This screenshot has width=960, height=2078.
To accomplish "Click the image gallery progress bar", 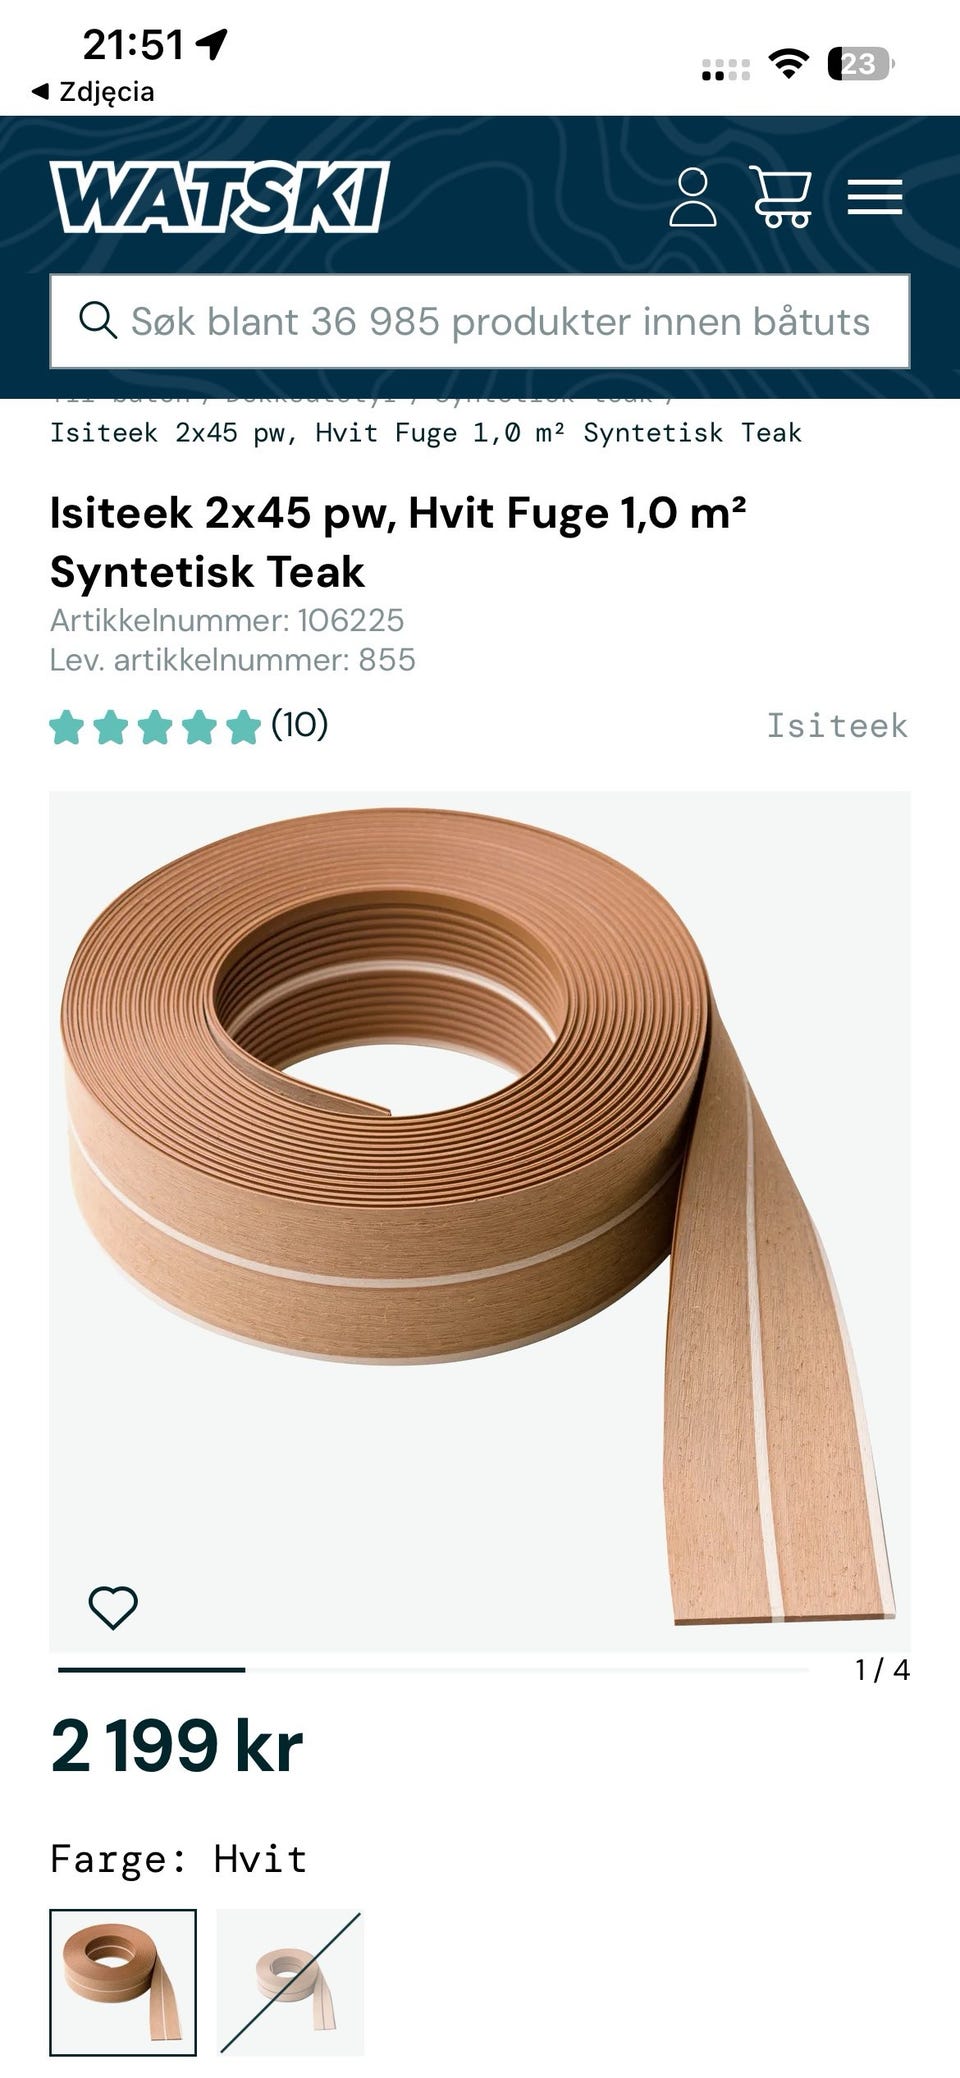I will pos(433,1669).
